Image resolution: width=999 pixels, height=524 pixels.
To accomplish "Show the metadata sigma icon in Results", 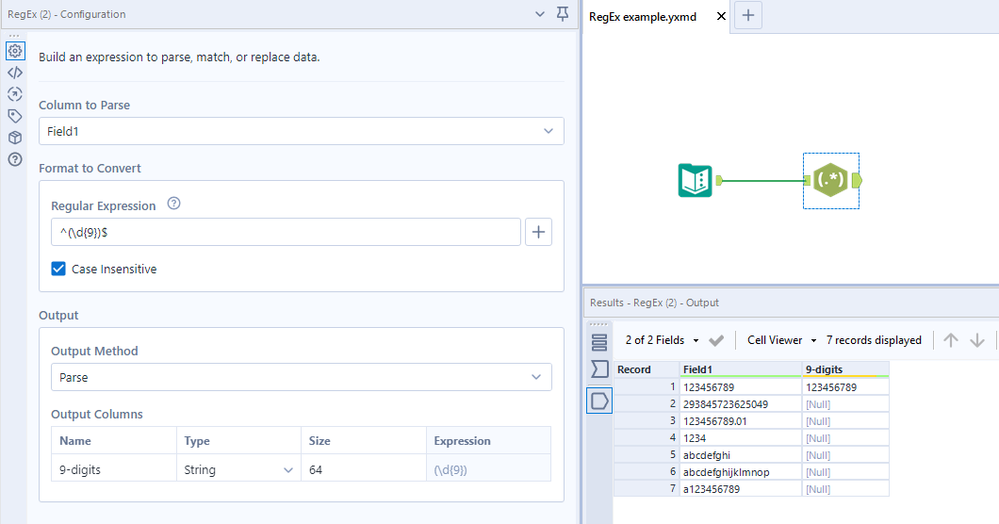I will point(600,369).
